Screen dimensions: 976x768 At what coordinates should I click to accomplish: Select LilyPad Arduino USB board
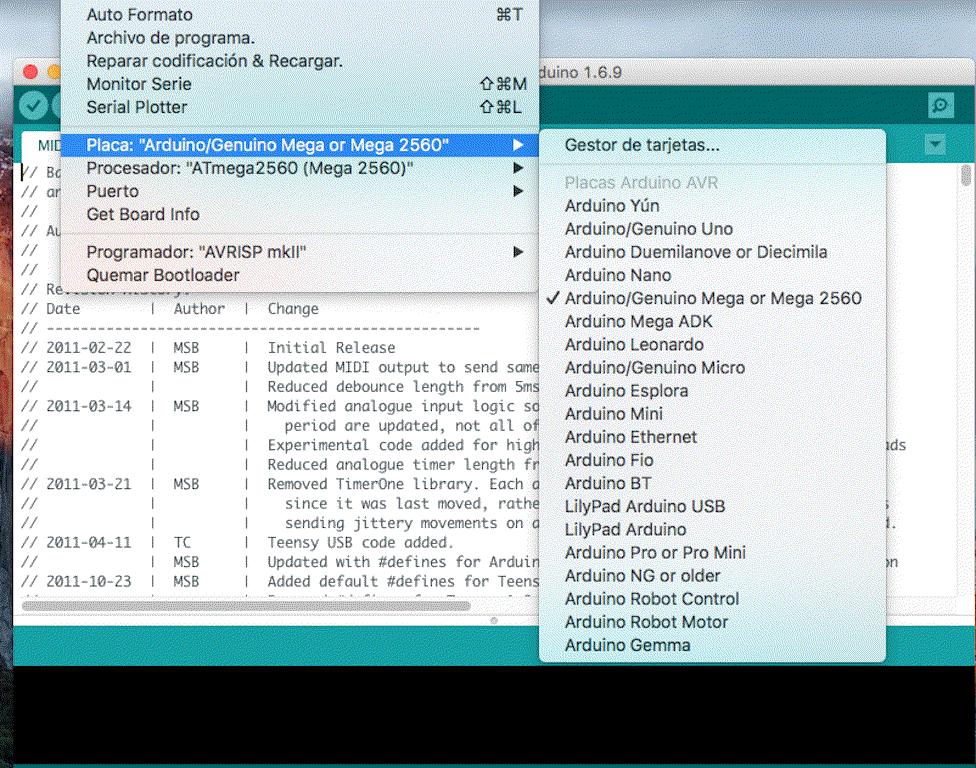coord(645,506)
